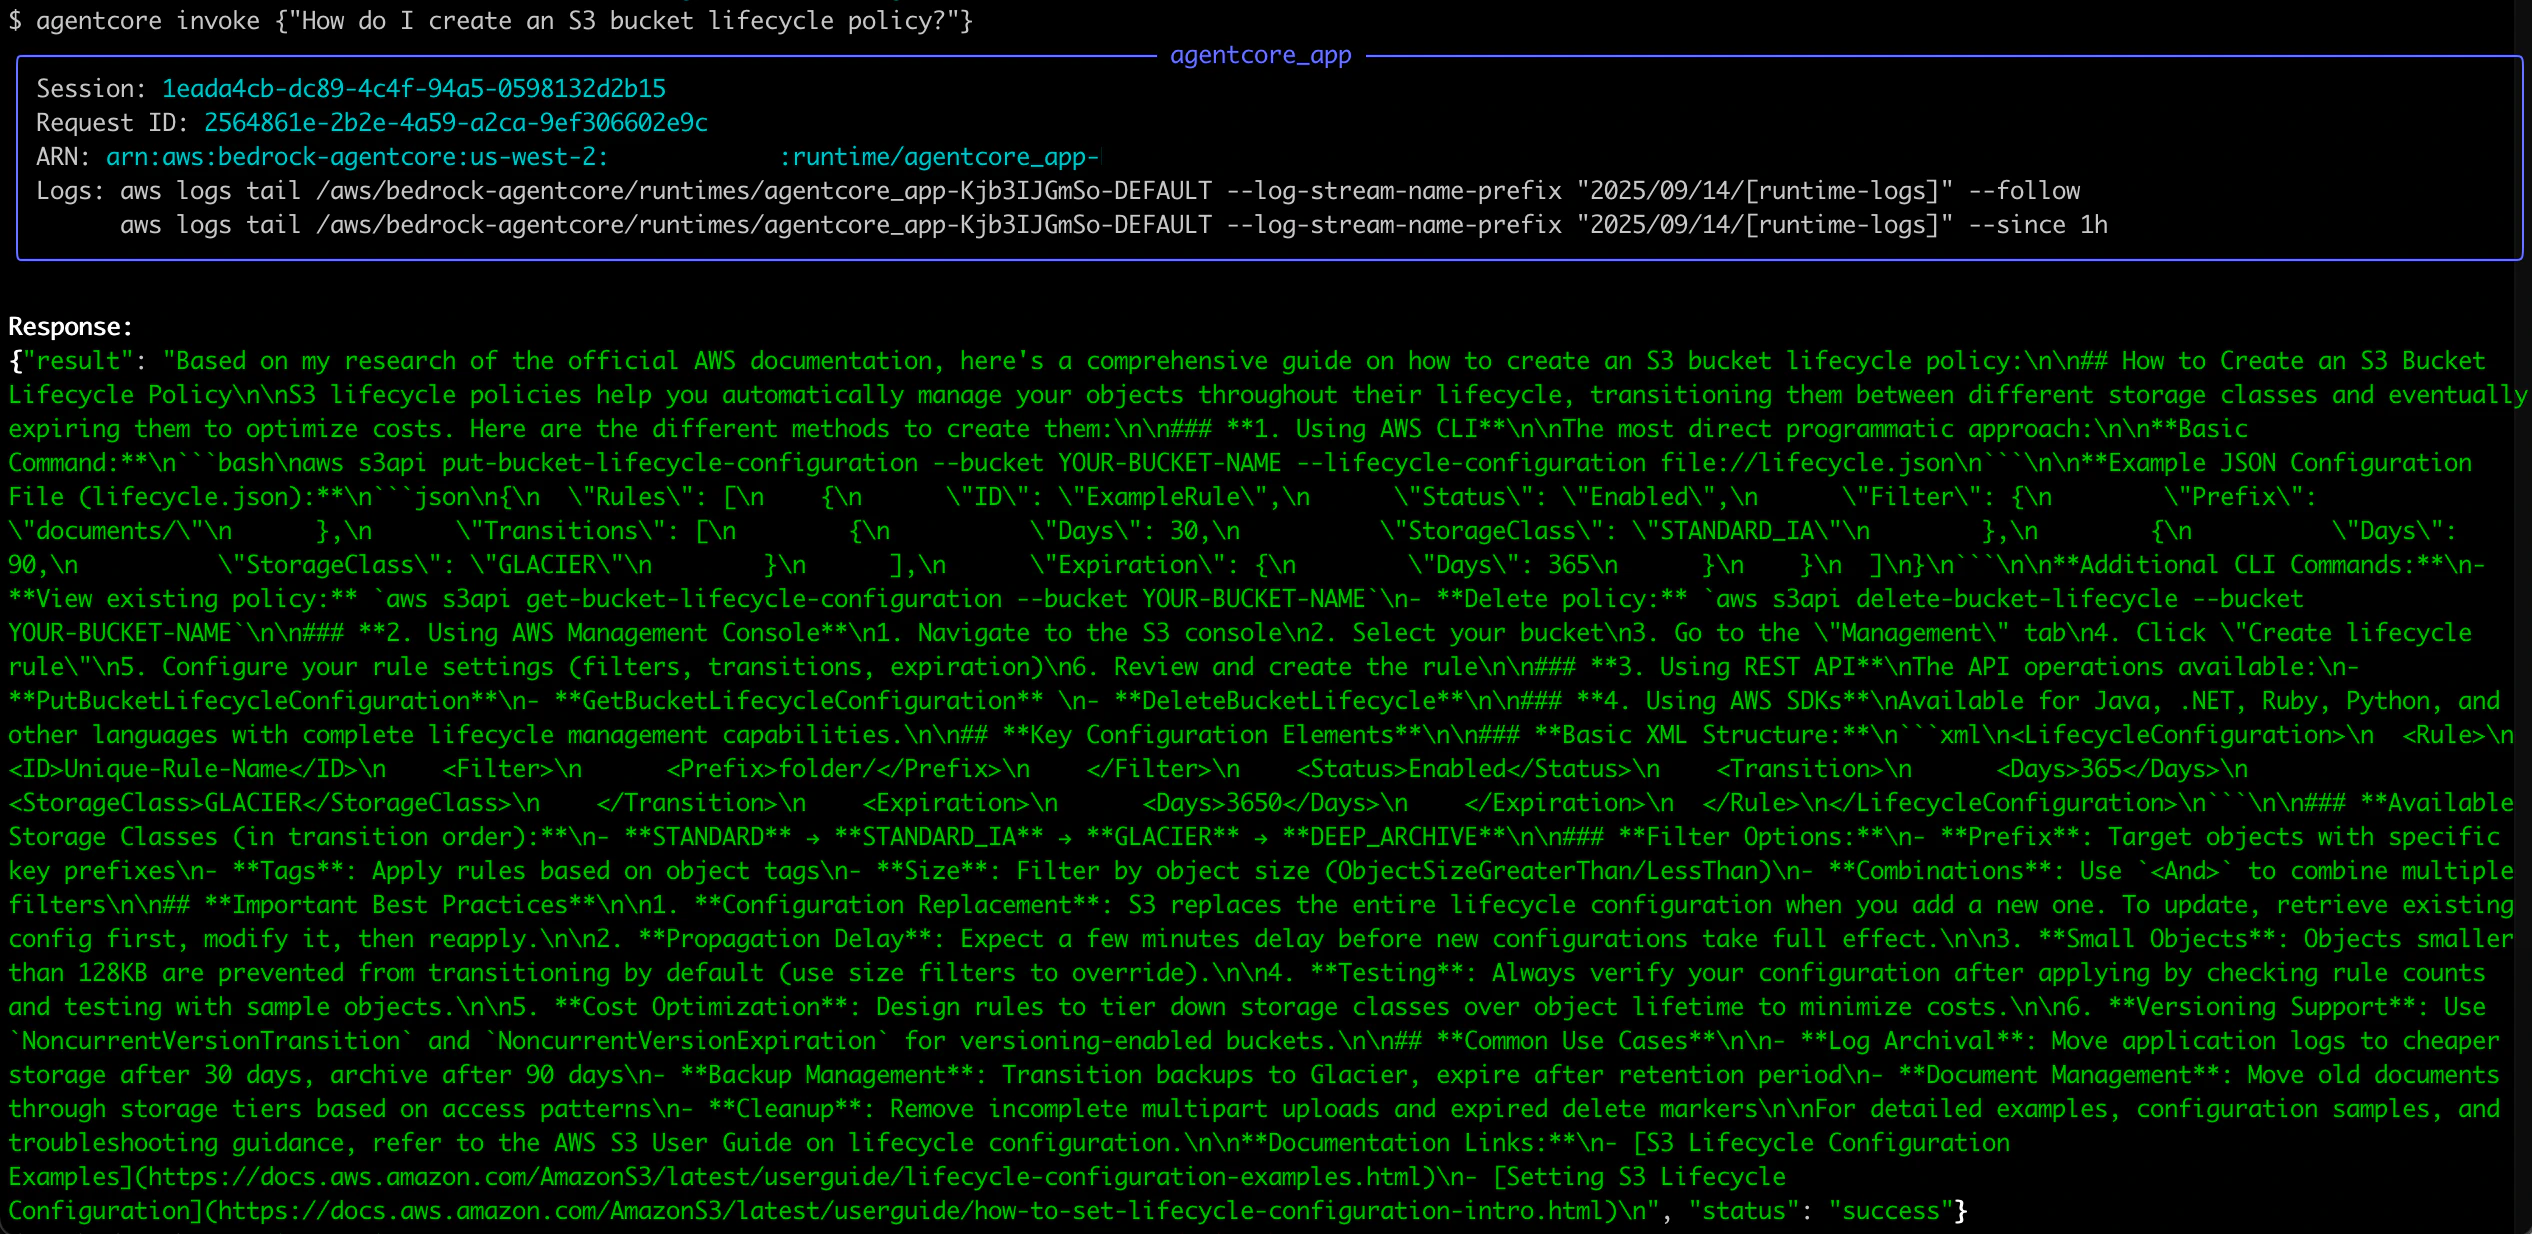Click the Logs: label
2532x1234 pixels.
[x=71, y=191]
